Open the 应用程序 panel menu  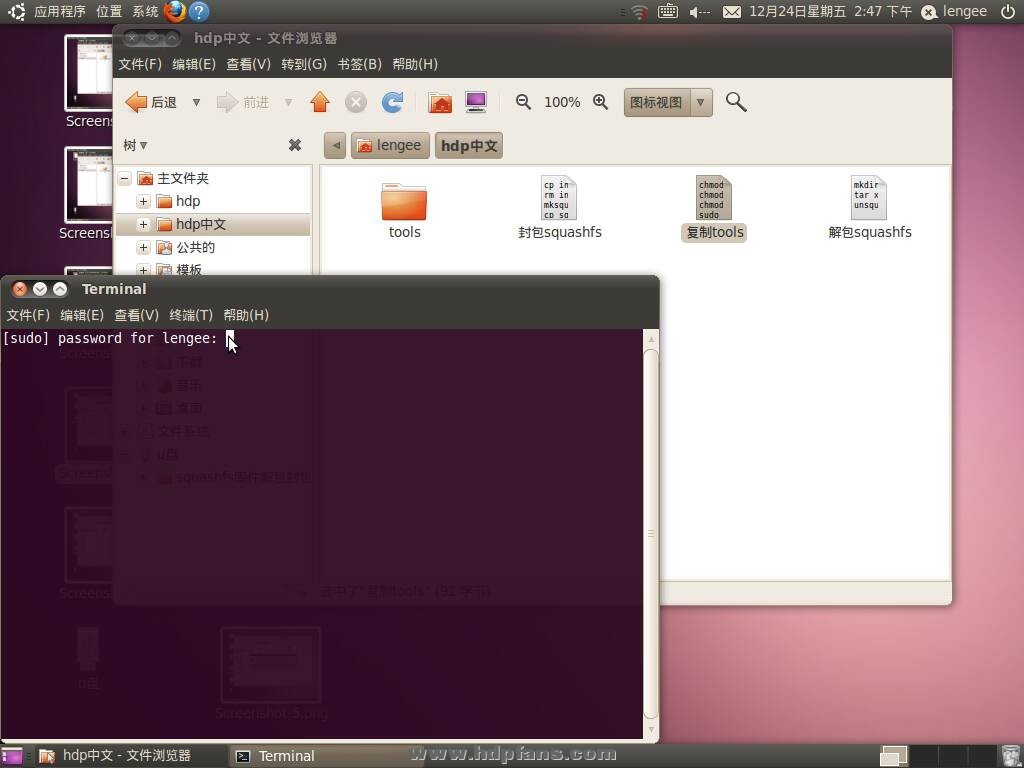pyautogui.click(x=59, y=11)
